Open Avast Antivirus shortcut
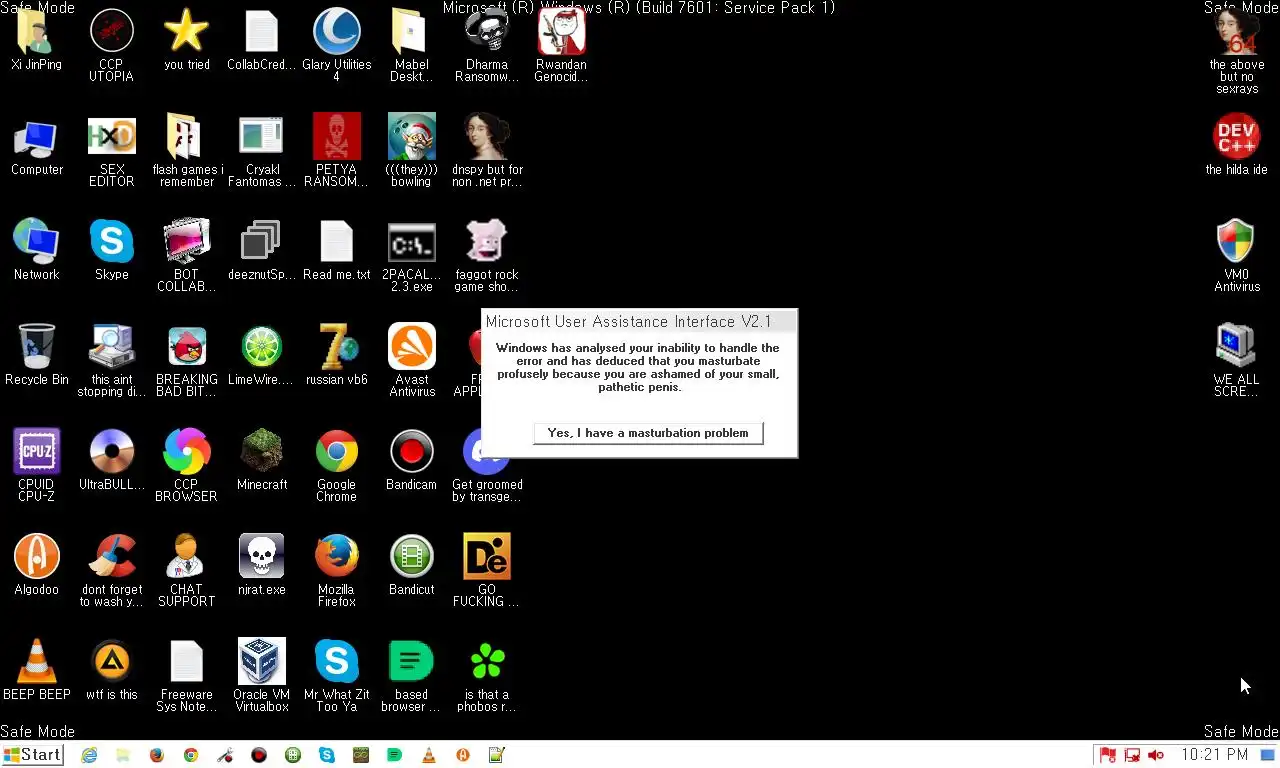Viewport: 1280px width, 768px height. click(411, 359)
